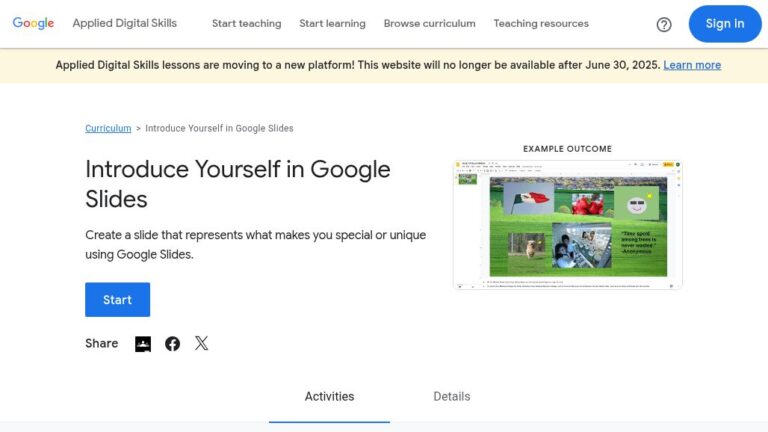Click the 'Create a slide that represents' description

point(256,245)
